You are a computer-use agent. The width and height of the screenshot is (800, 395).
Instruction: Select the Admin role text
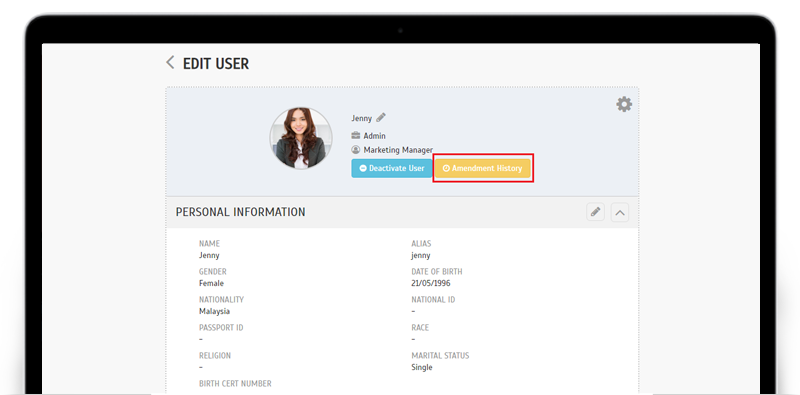pyautogui.click(x=374, y=136)
